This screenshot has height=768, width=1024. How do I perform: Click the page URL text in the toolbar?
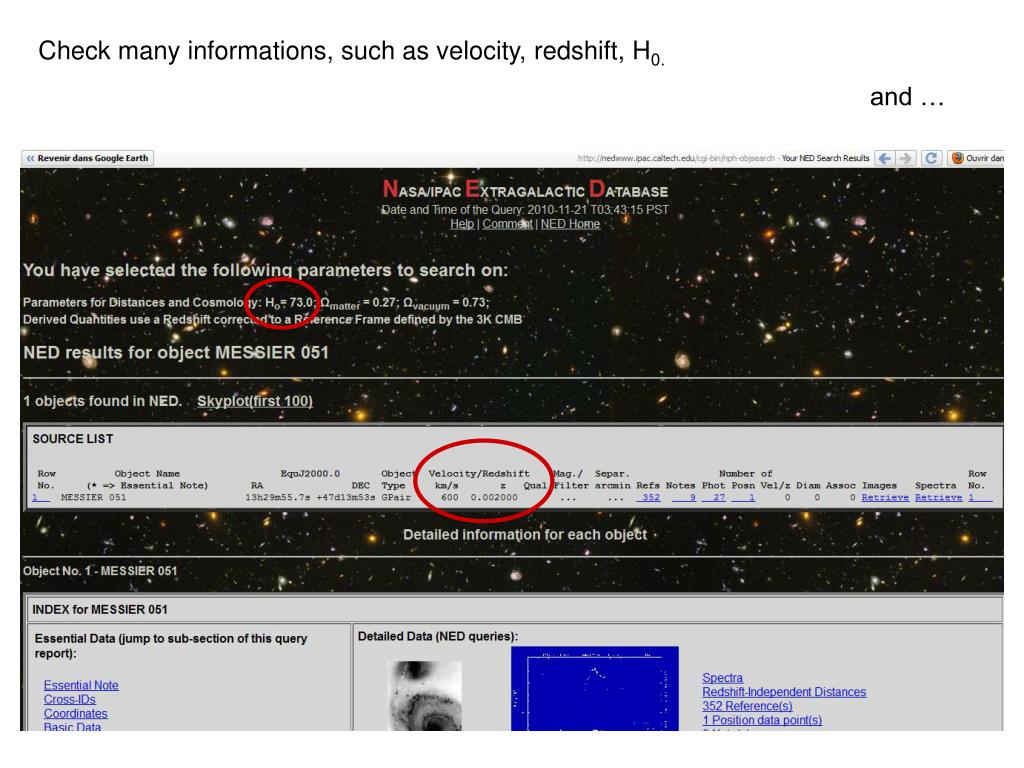click(676, 158)
